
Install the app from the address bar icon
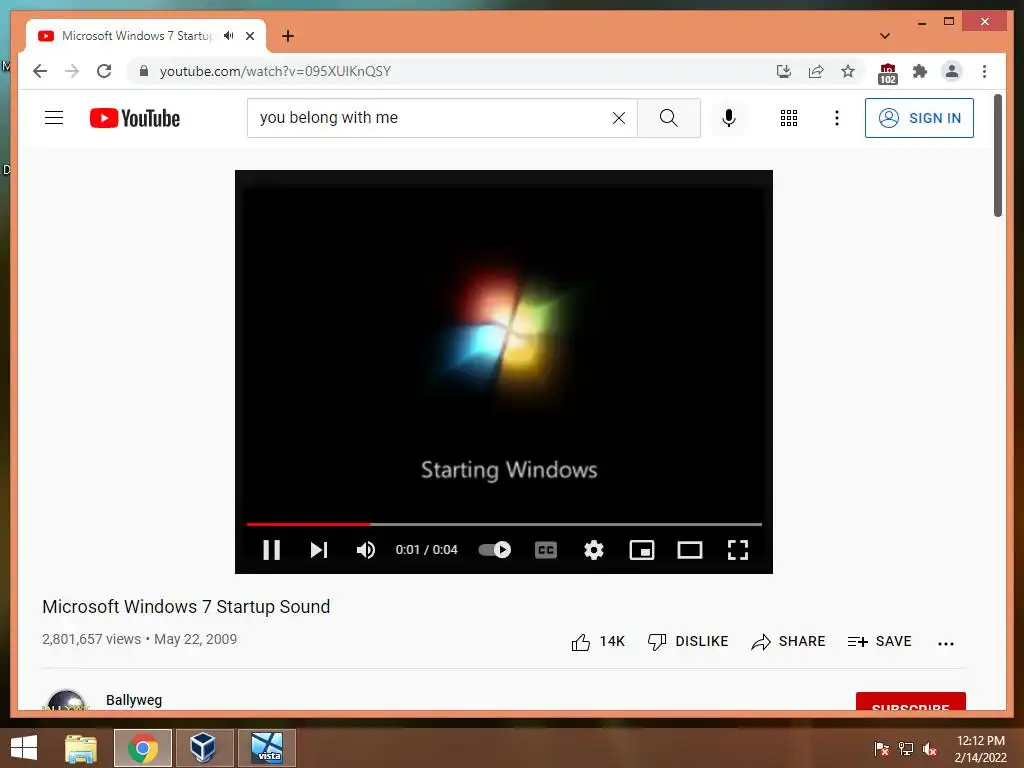784,71
